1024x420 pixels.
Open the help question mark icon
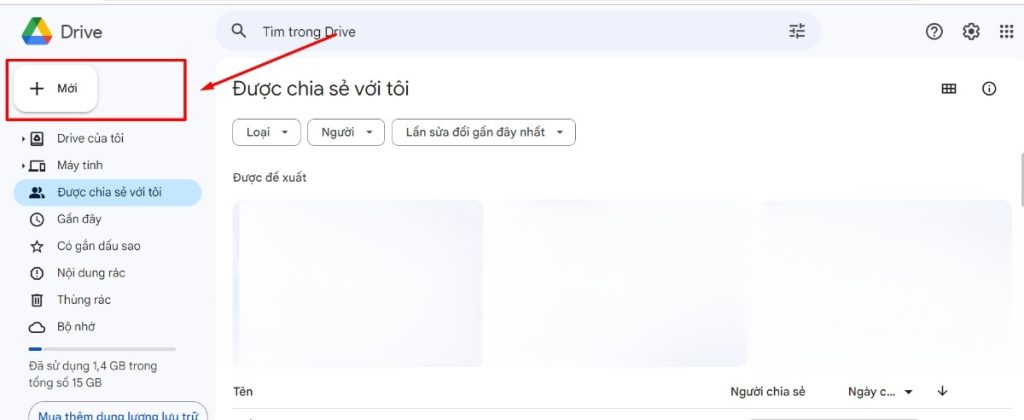[935, 31]
